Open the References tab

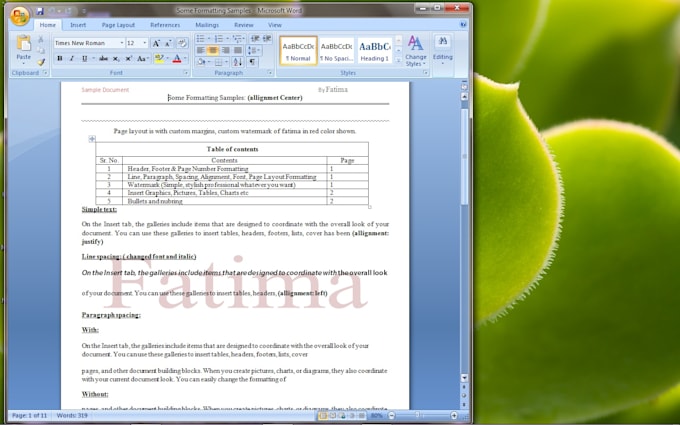point(165,25)
